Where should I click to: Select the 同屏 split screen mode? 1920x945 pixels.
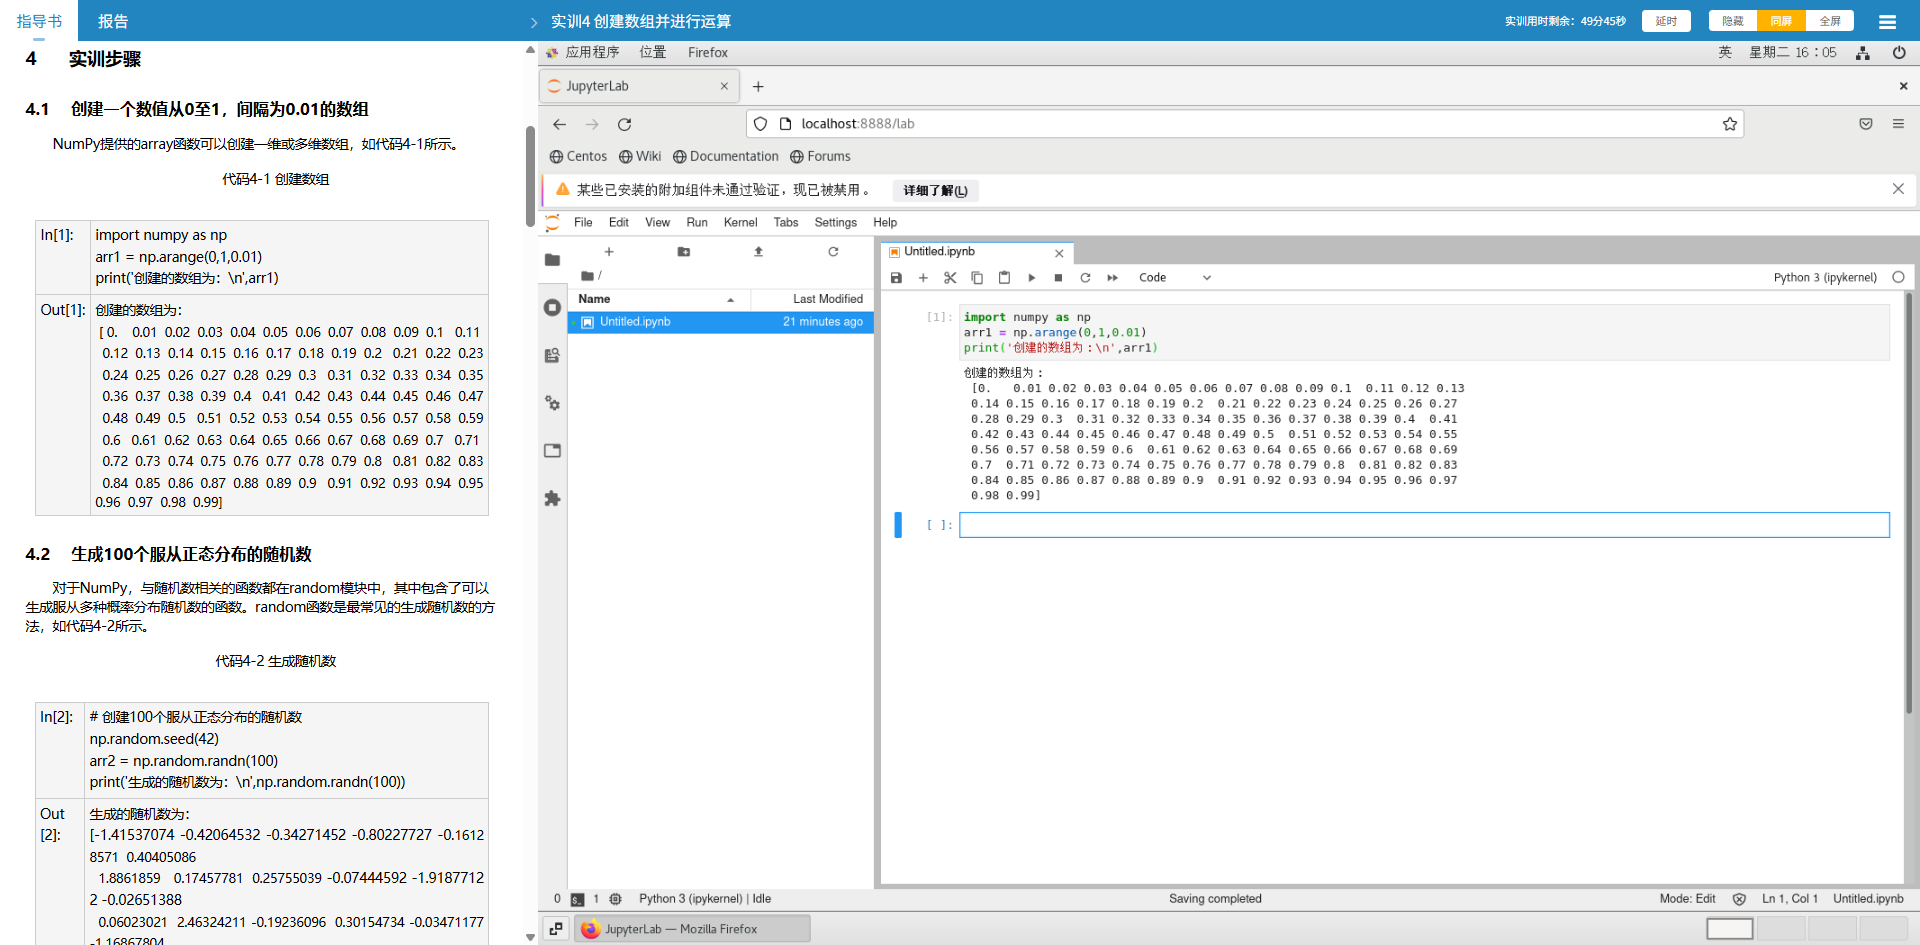click(x=1781, y=21)
